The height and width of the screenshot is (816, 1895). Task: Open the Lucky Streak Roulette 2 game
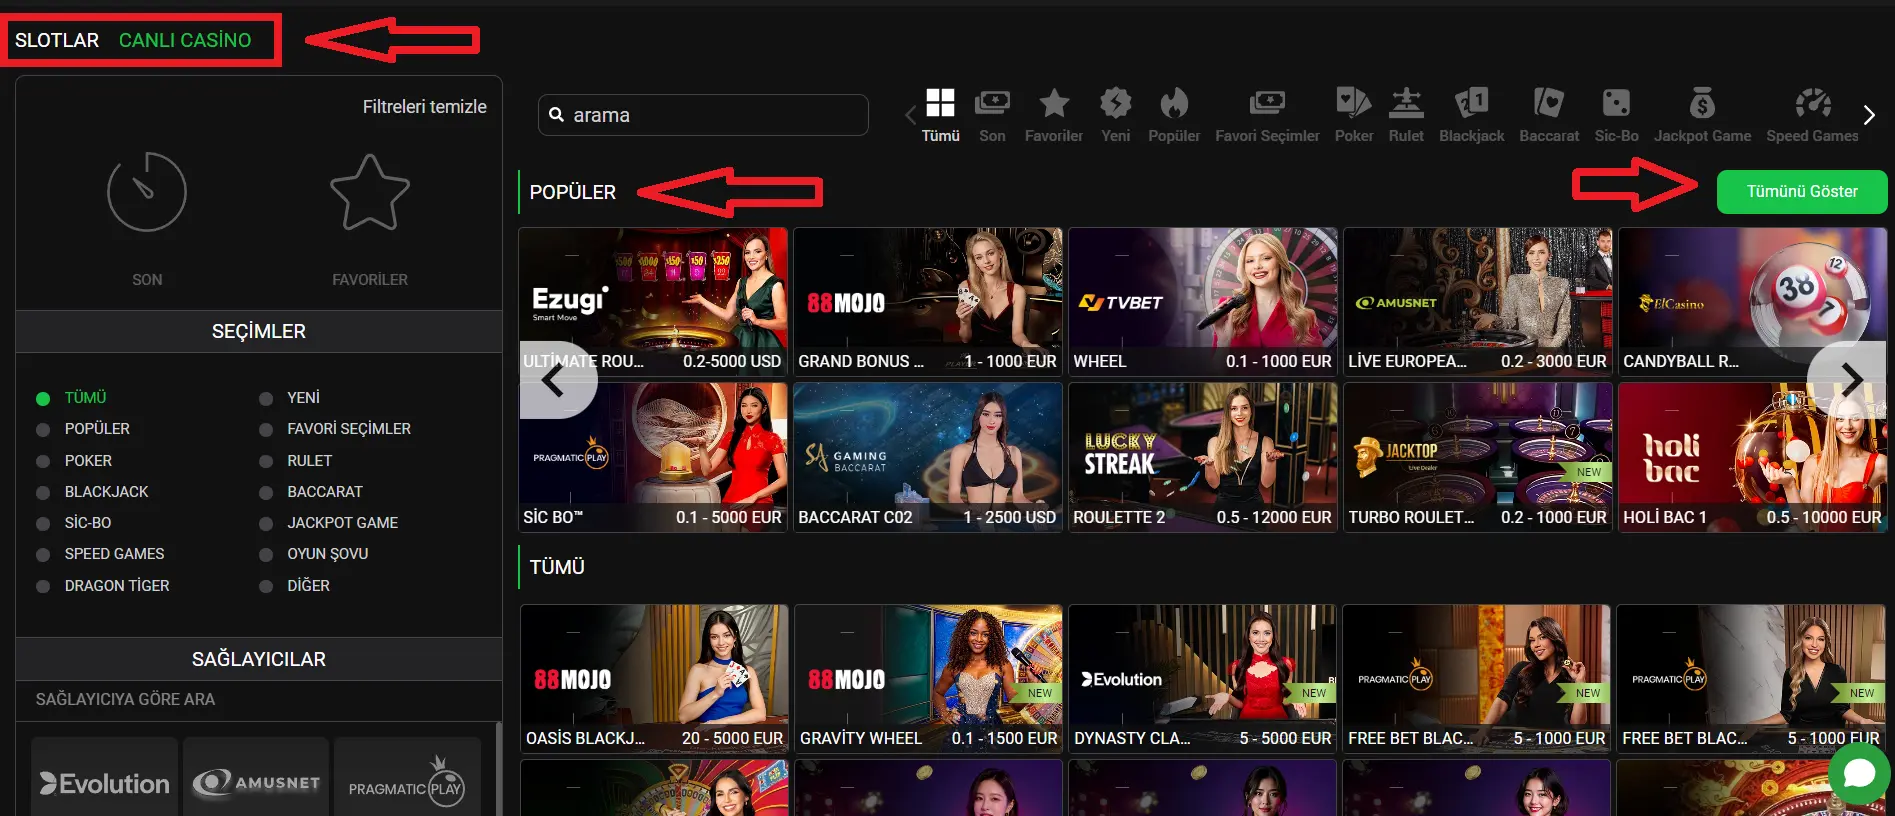pos(1203,457)
